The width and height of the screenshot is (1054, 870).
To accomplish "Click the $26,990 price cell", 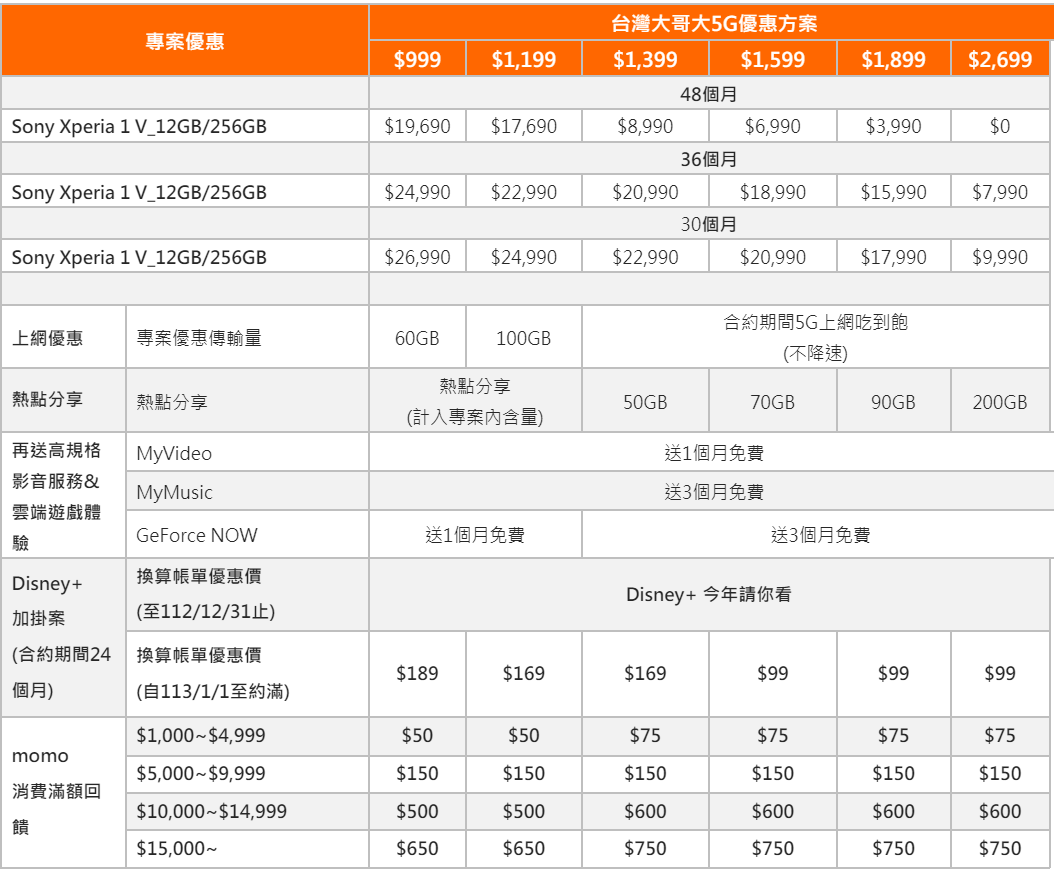I will pyautogui.click(x=417, y=257).
